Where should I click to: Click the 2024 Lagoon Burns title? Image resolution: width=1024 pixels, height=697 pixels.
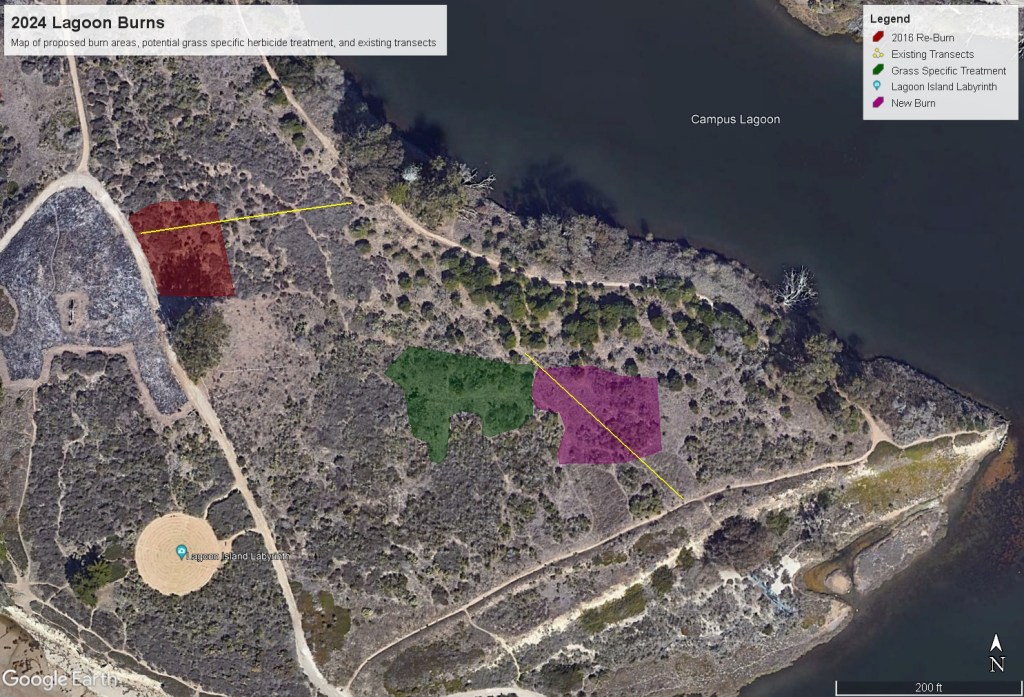[88, 23]
